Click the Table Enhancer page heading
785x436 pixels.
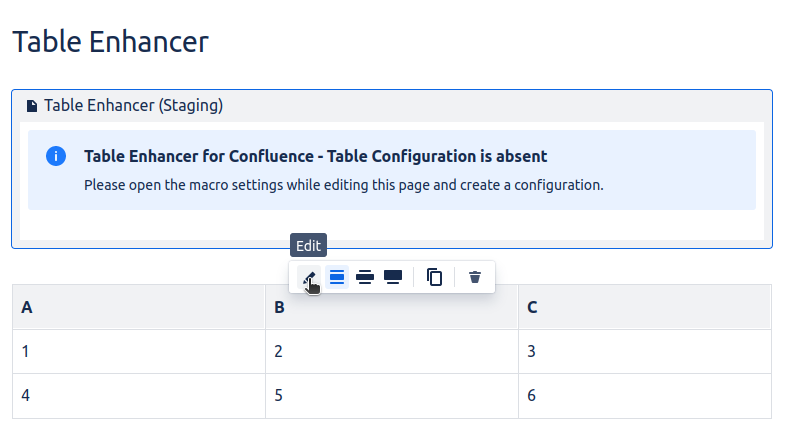click(110, 42)
